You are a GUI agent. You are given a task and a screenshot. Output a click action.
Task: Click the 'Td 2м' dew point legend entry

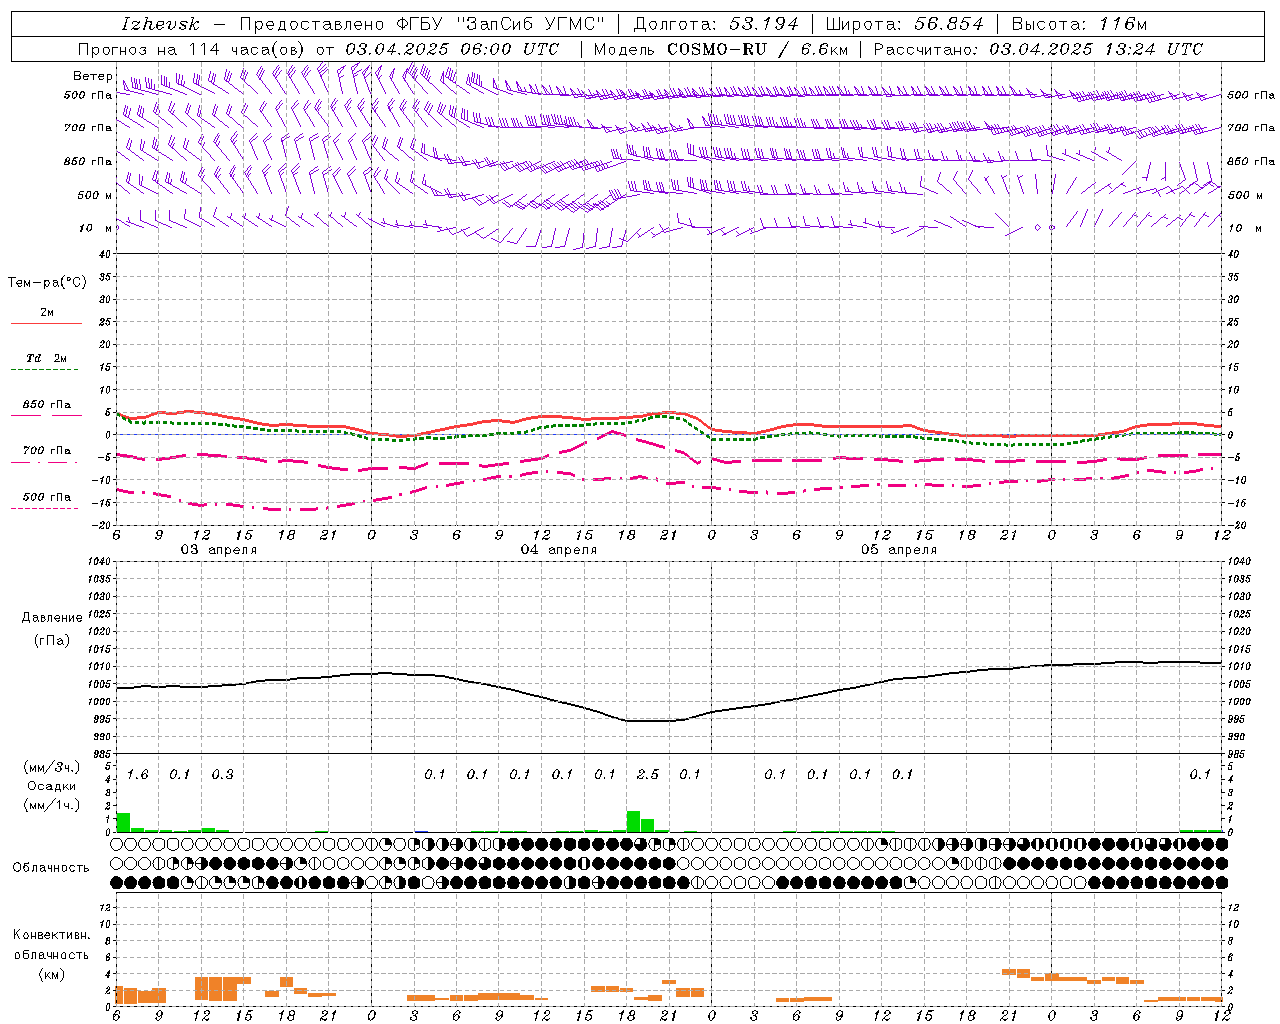[47, 358]
